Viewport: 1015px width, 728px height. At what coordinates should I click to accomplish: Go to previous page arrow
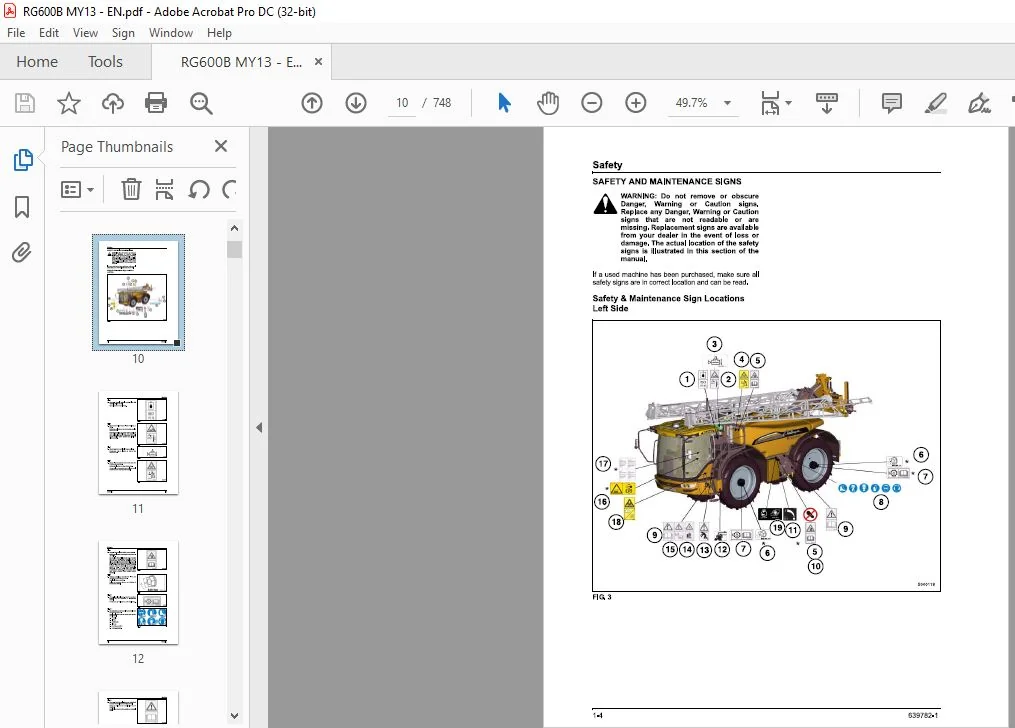click(x=311, y=103)
